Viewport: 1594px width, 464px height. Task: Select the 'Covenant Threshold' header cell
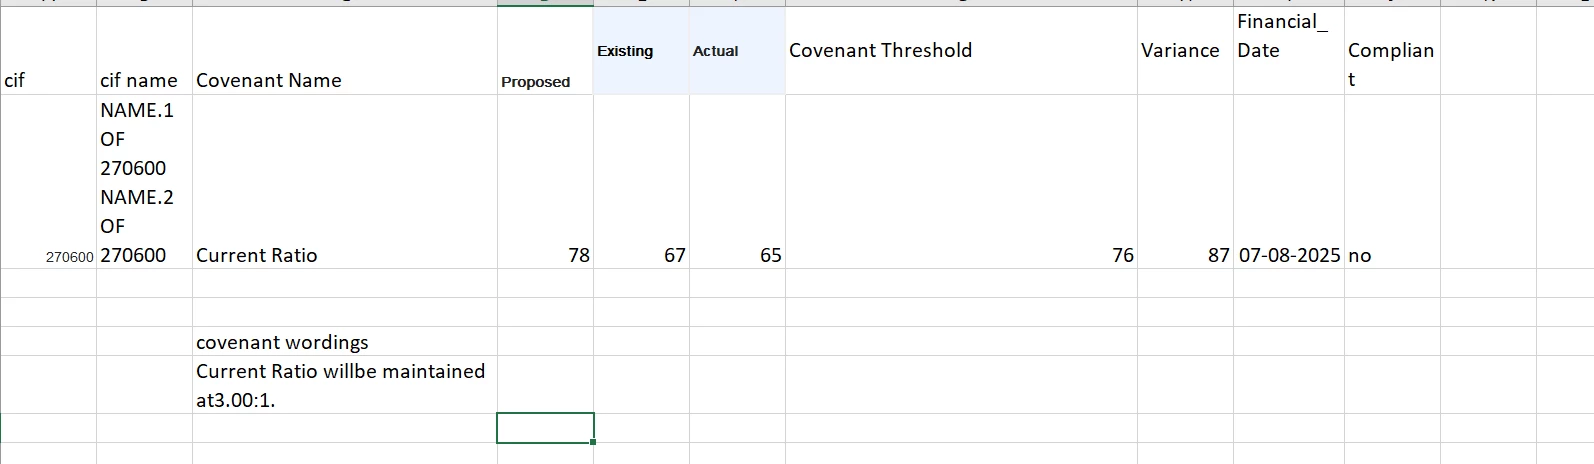(961, 51)
